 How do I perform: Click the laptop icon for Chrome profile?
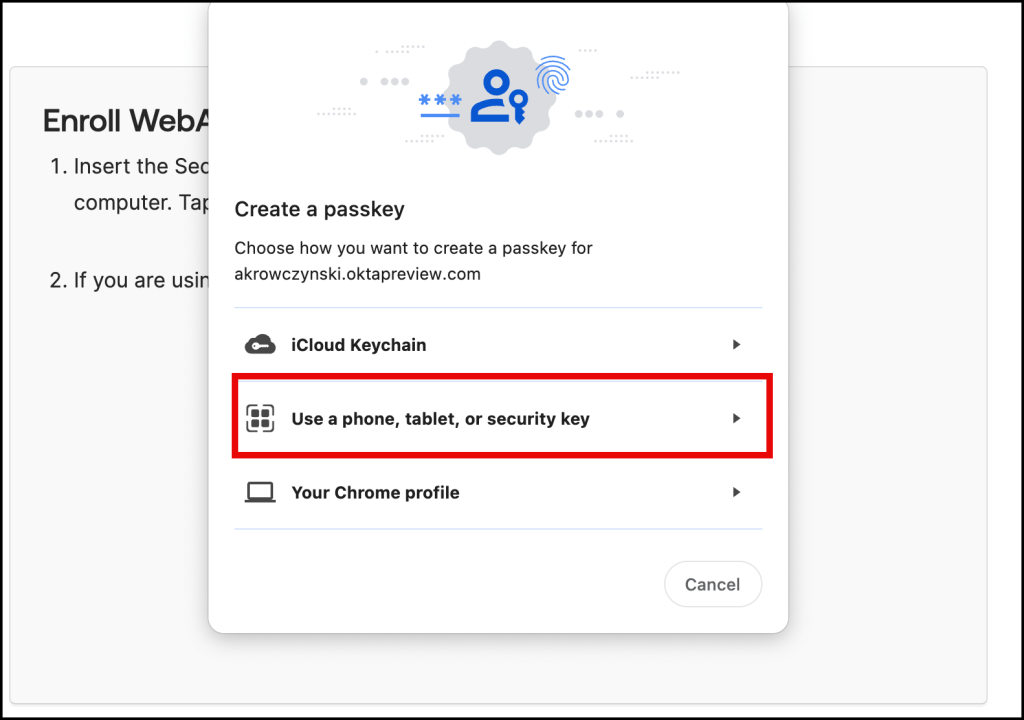pyautogui.click(x=260, y=493)
